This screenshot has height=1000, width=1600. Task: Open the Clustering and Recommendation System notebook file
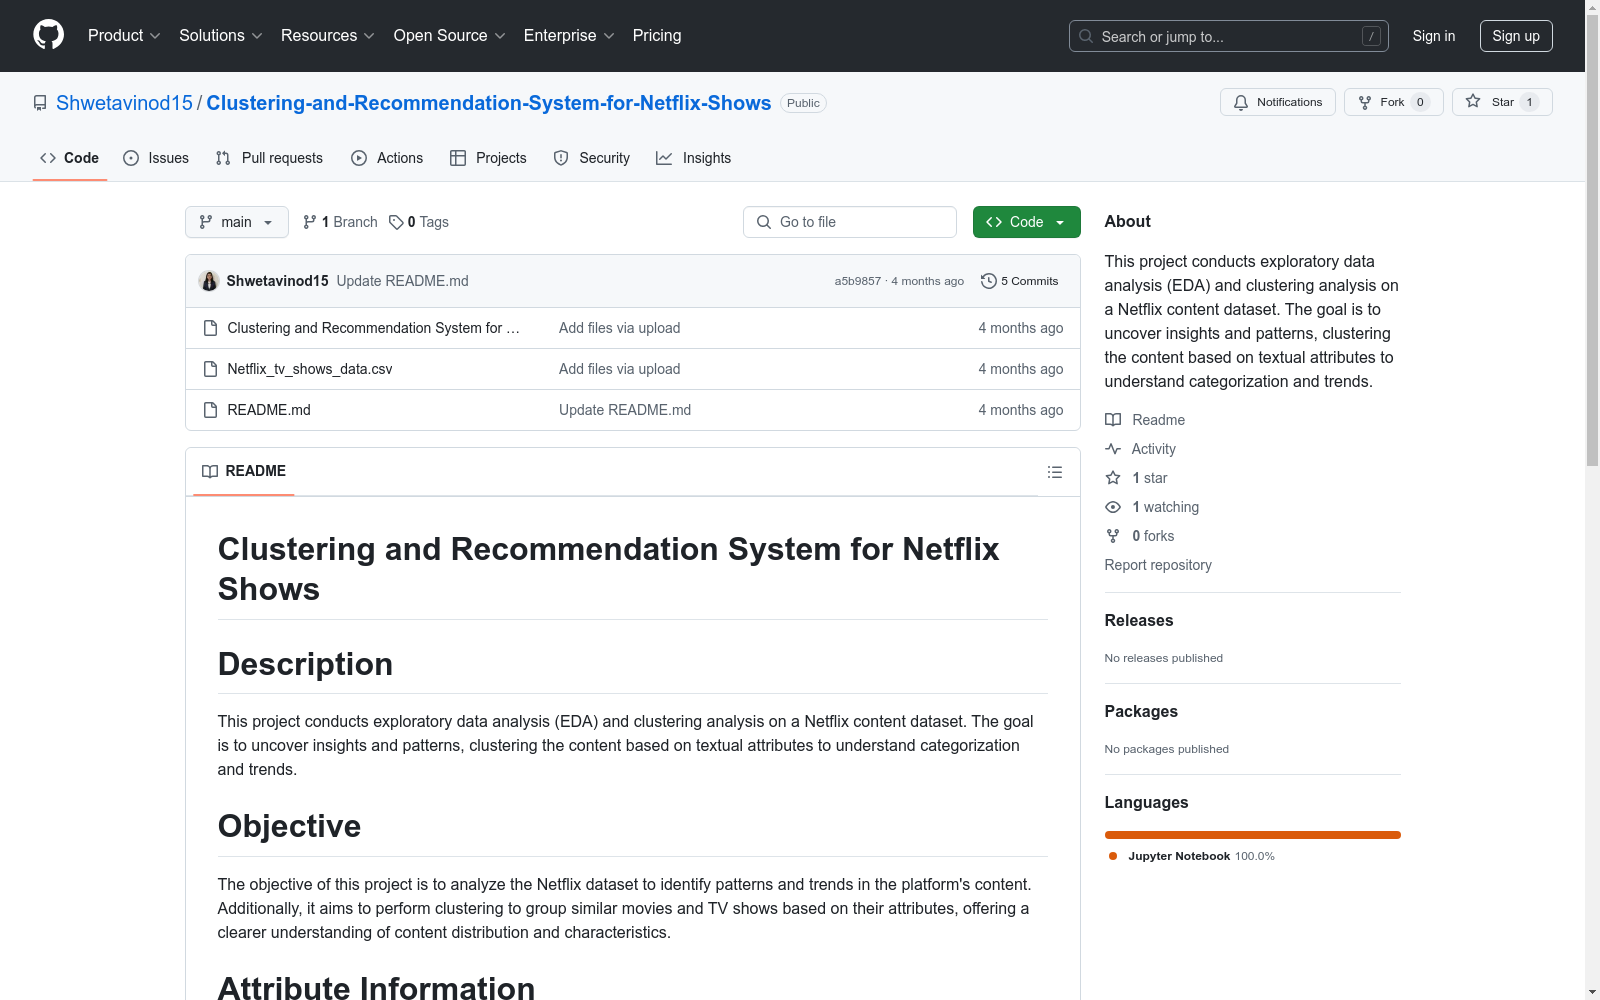tap(374, 328)
